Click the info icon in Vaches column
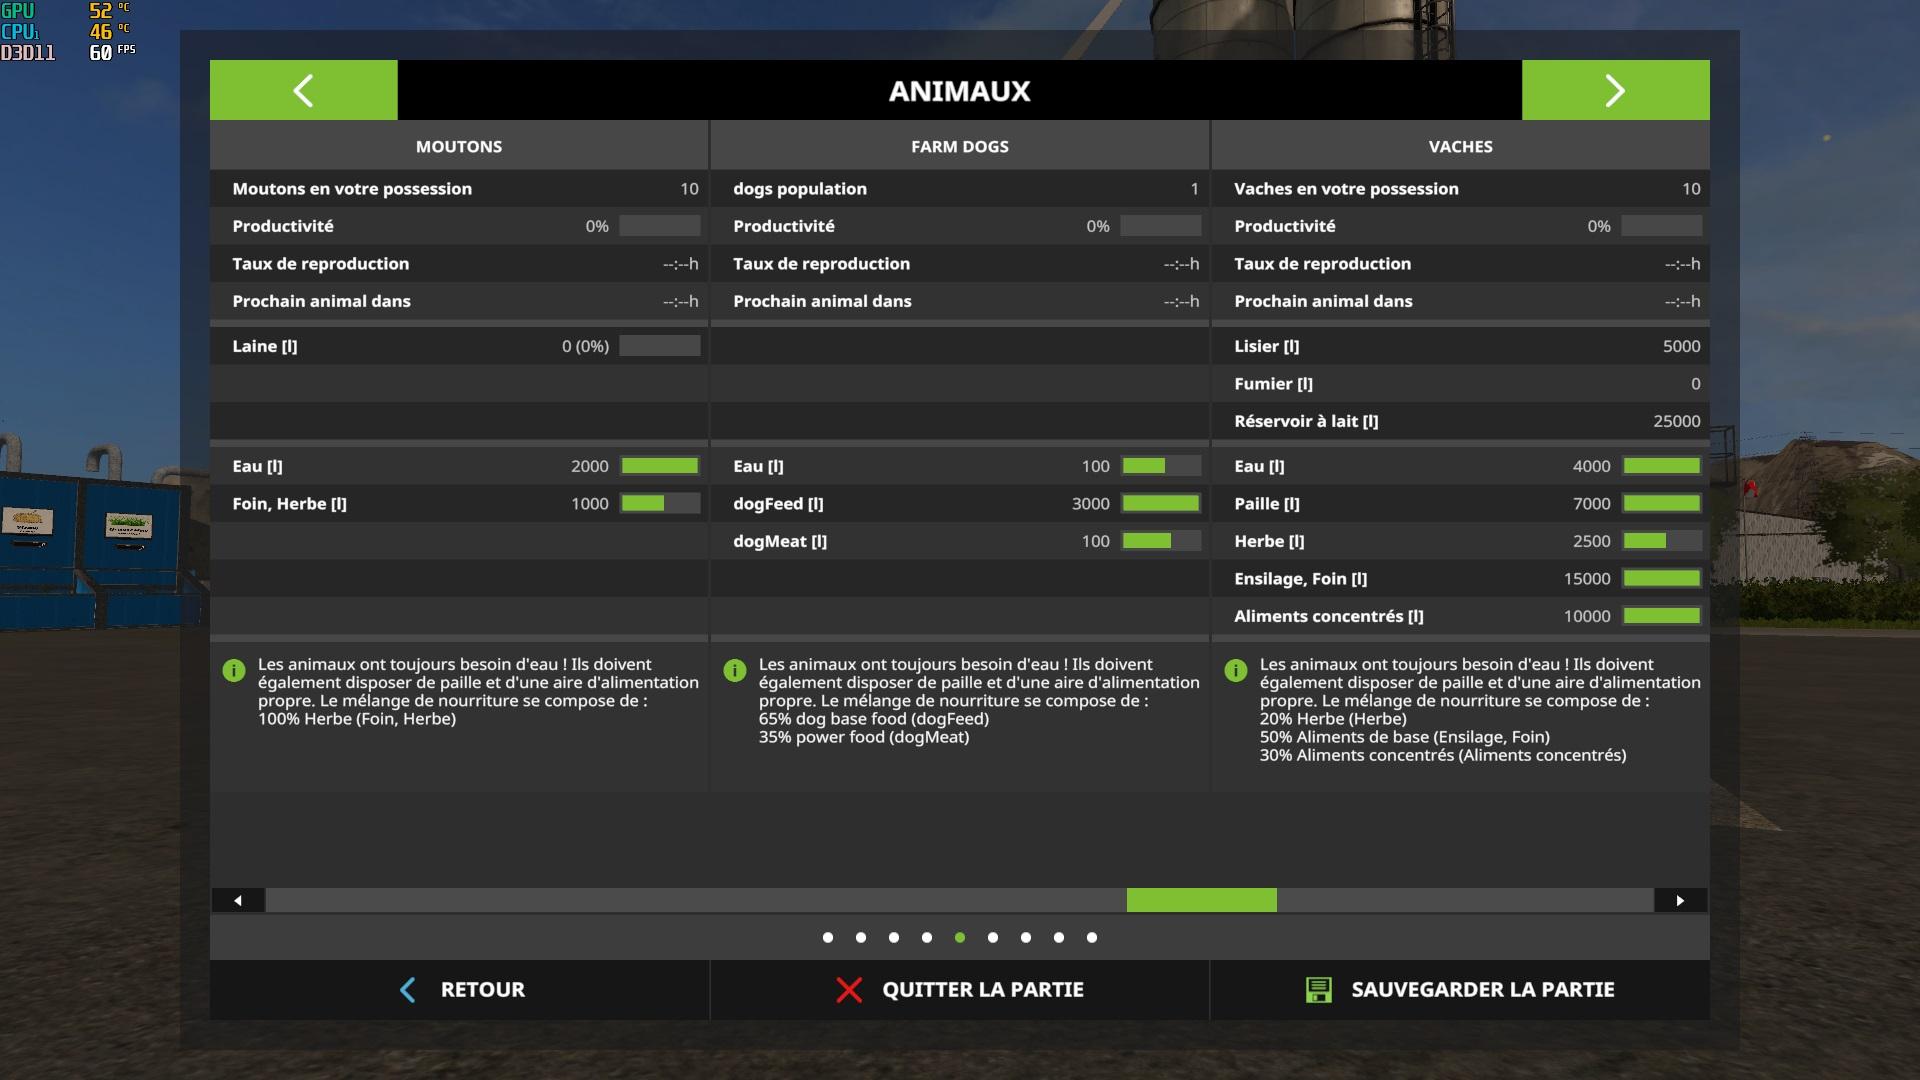Screen dimensions: 1920x1080 click(x=1236, y=671)
